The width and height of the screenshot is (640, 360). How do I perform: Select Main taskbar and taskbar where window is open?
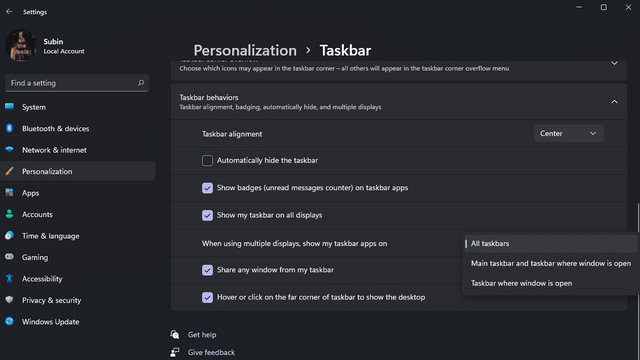pos(551,263)
